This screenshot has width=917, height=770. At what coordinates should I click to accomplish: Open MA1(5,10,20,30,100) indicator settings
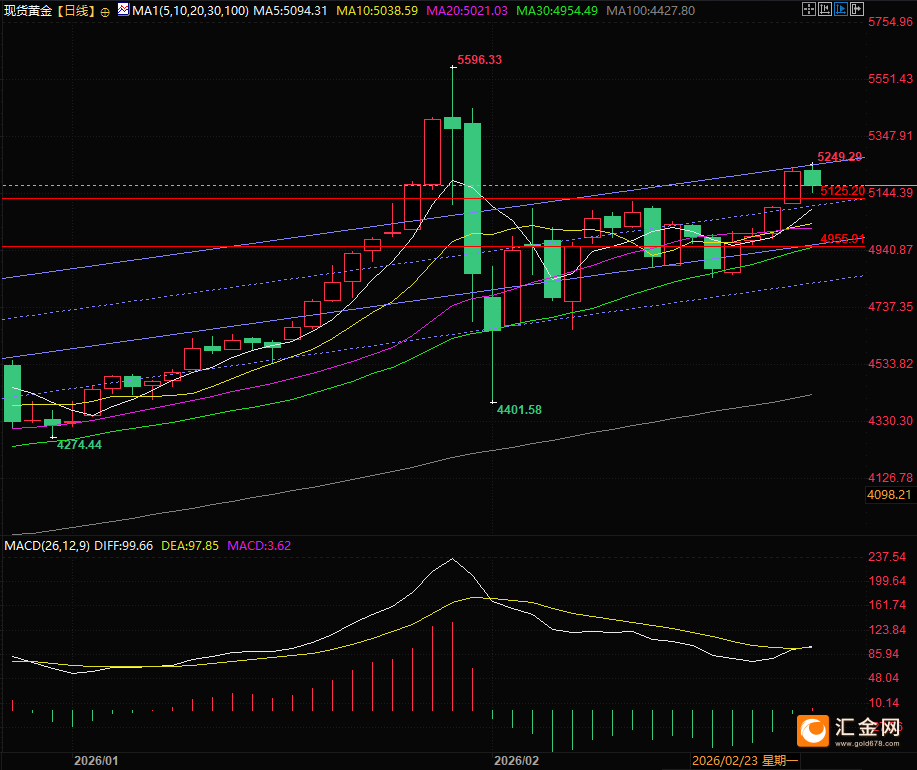click(191, 11)
